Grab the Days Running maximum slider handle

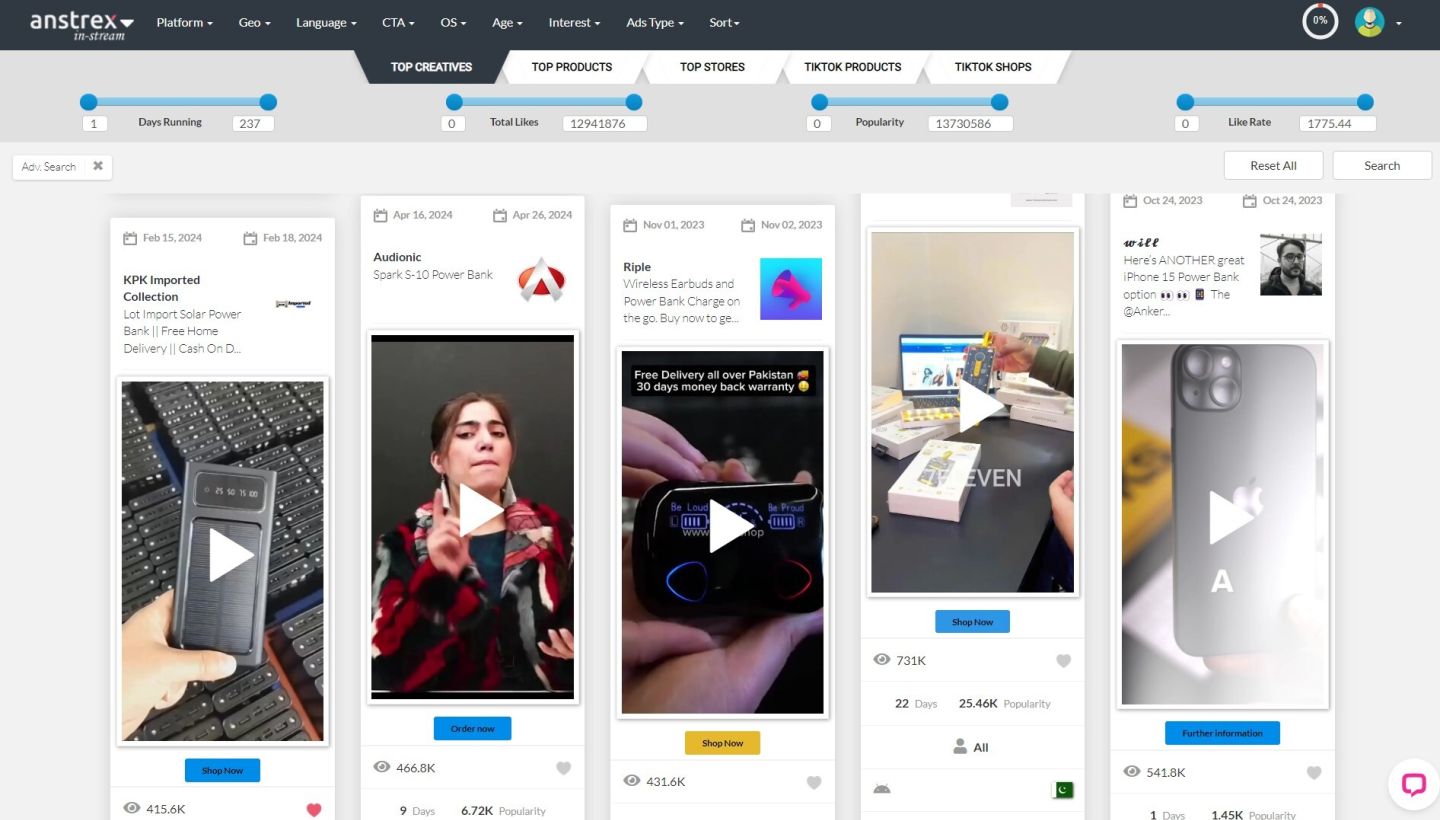(x=268, y=102)
